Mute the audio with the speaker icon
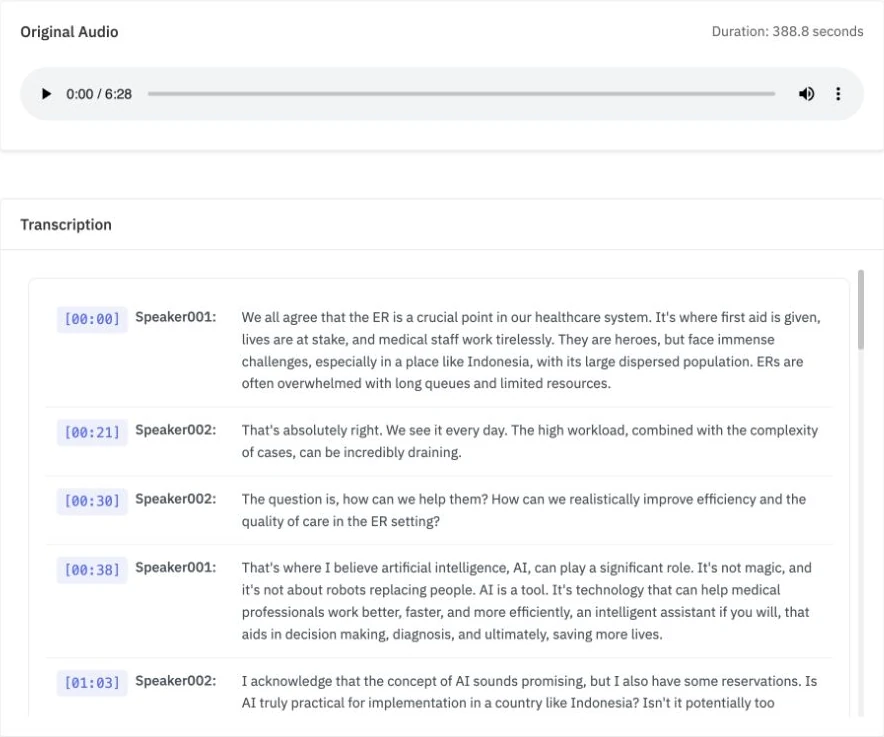This screenshot has width=884, height=737. [x=806, y=94]
